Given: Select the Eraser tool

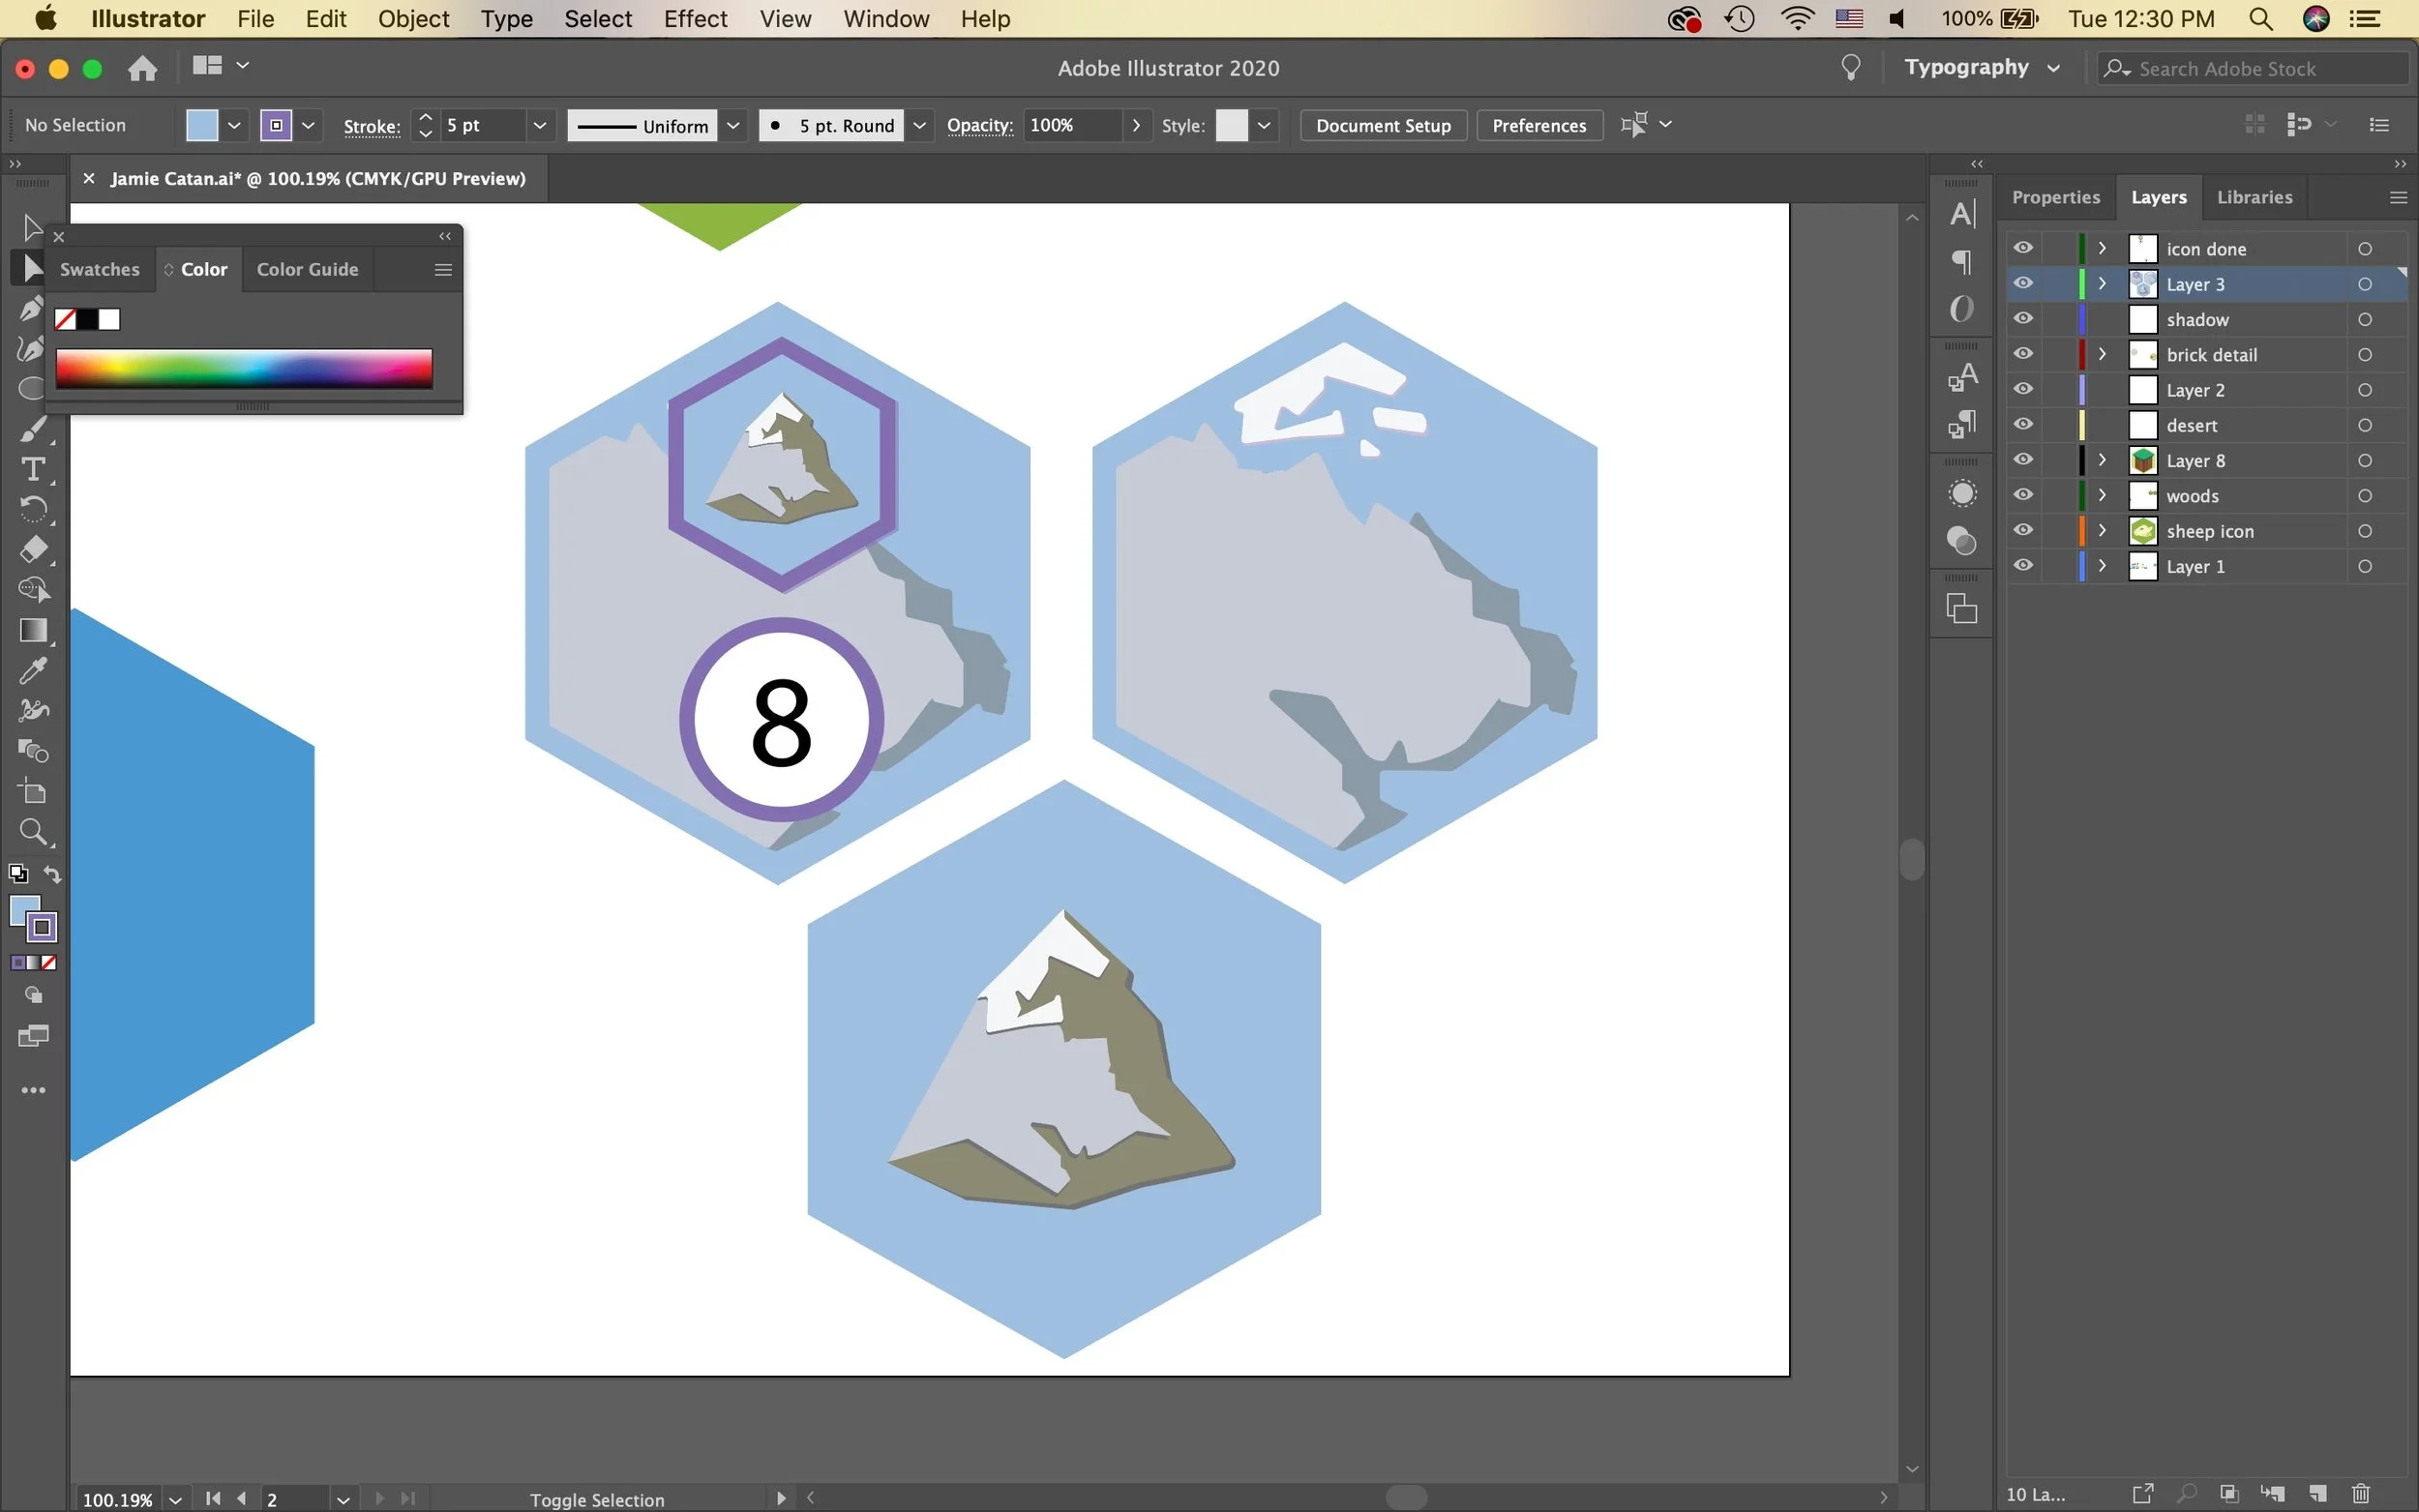Looking at the screenshot, I should coord(33,549).
